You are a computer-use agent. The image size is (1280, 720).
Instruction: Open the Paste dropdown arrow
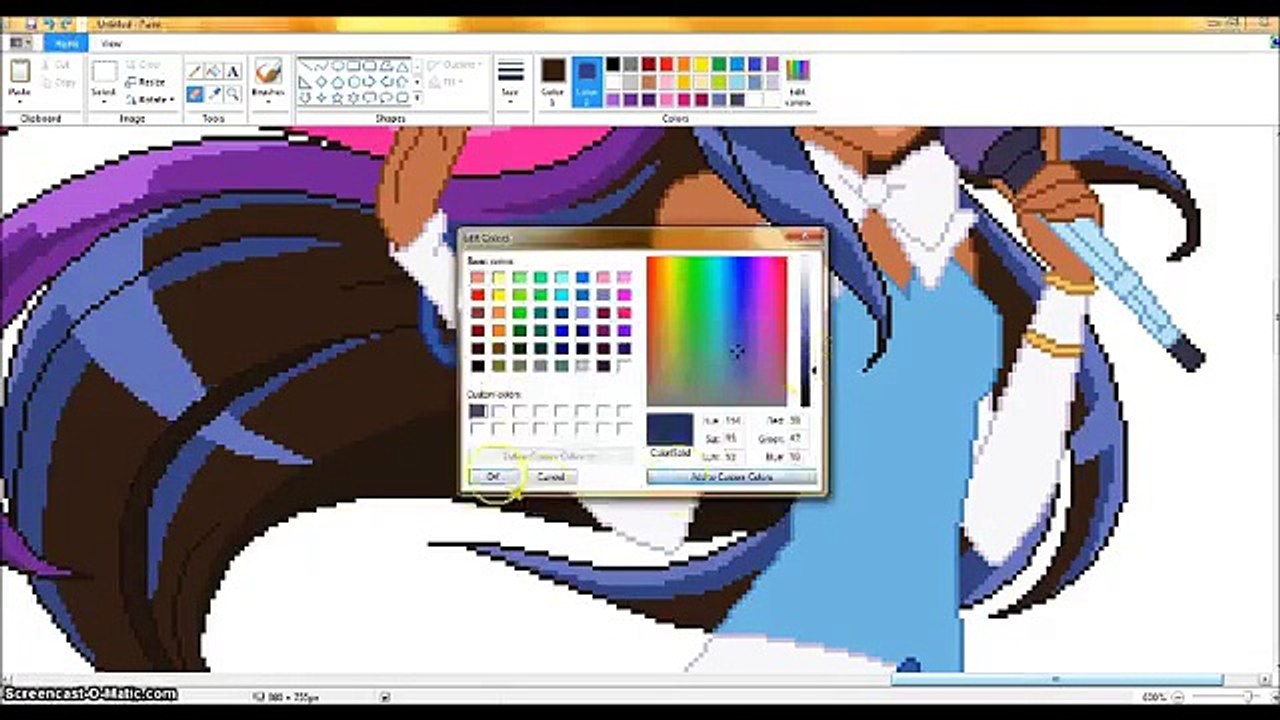20,101
